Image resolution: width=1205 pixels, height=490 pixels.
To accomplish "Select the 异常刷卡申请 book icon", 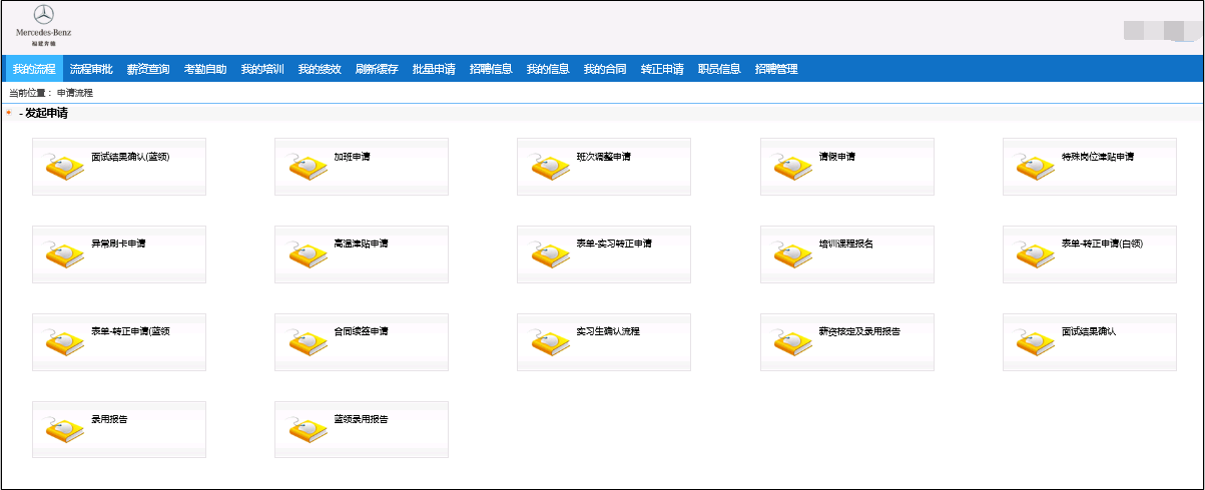I will (x=65, y=255).
